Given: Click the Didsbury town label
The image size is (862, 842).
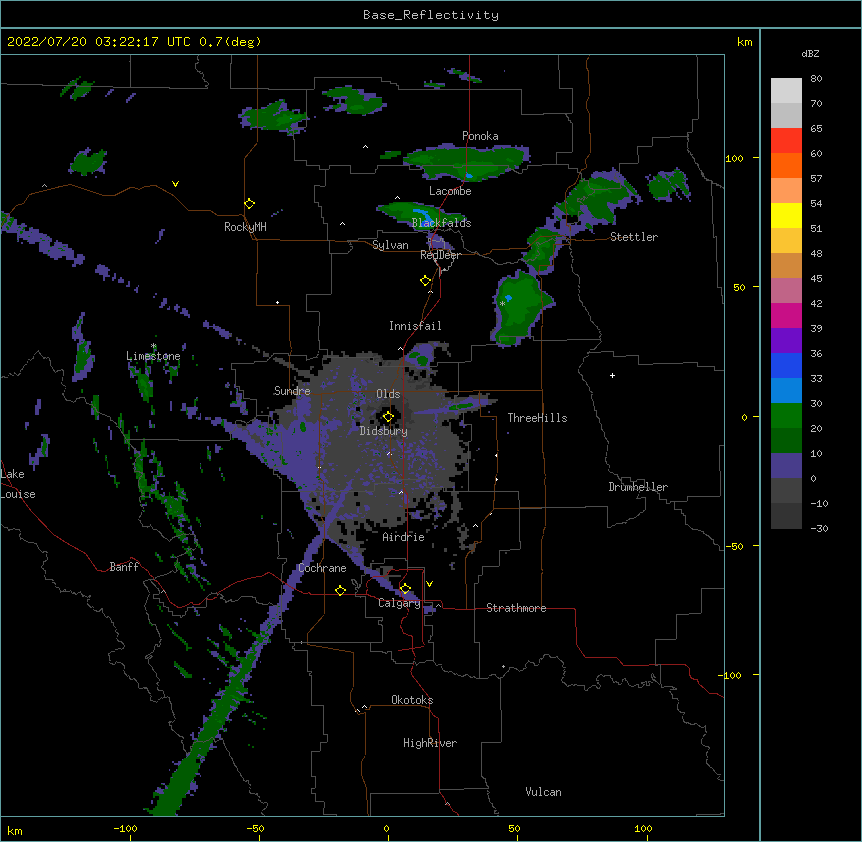Looking at the screenshot, I should tap(384, 431).
